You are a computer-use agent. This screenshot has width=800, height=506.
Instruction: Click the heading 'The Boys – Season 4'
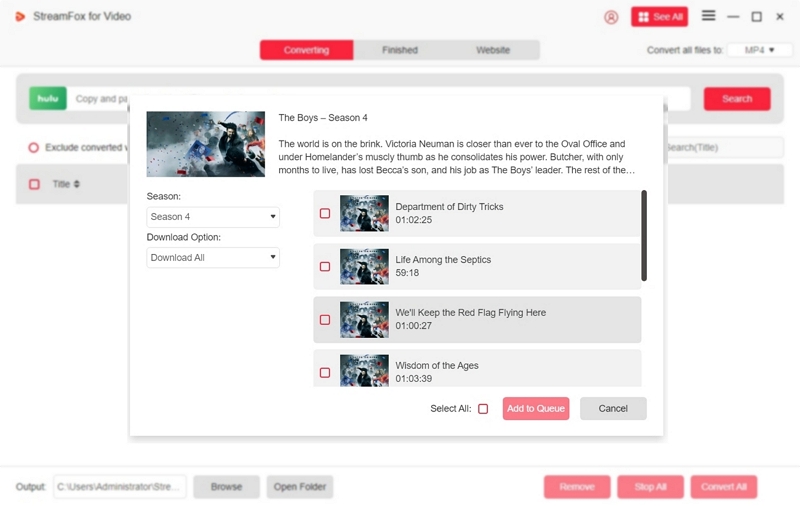pos(323,118)
